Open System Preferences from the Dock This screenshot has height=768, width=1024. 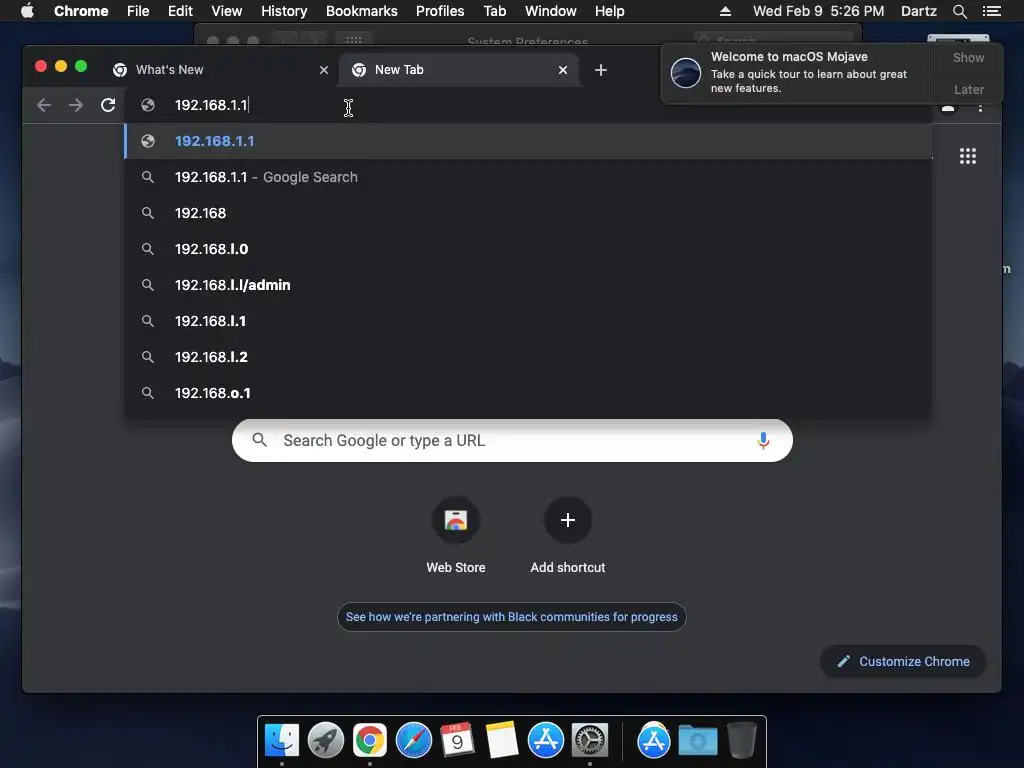590,741
